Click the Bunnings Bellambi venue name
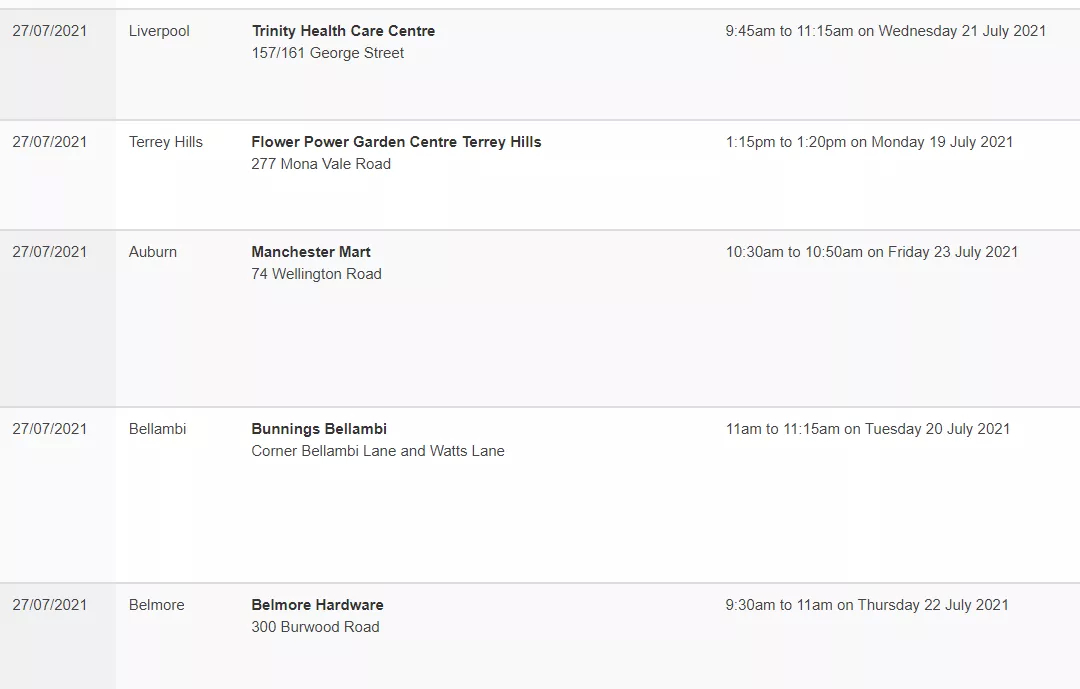 [x=319, y=429]
